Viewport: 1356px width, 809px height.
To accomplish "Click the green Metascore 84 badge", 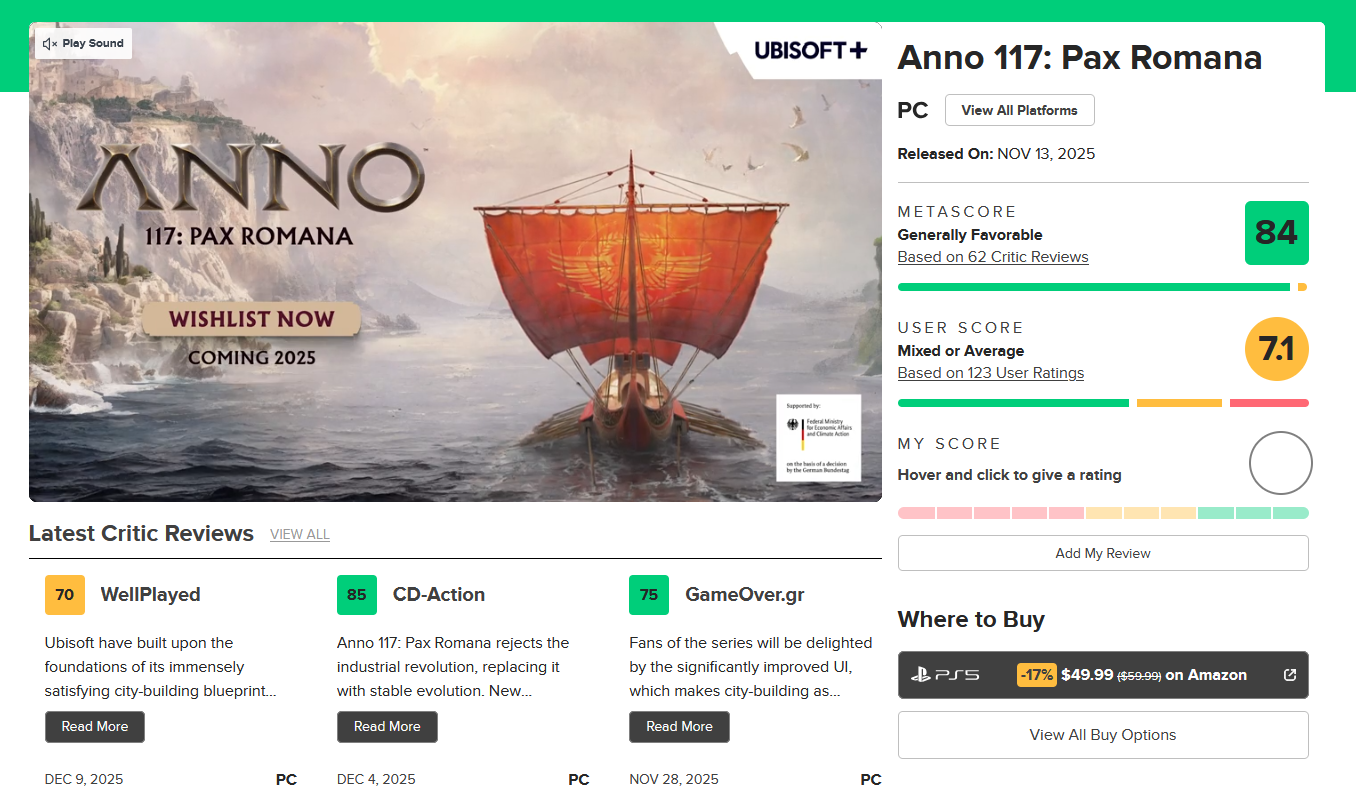I will coord(1276,233).
